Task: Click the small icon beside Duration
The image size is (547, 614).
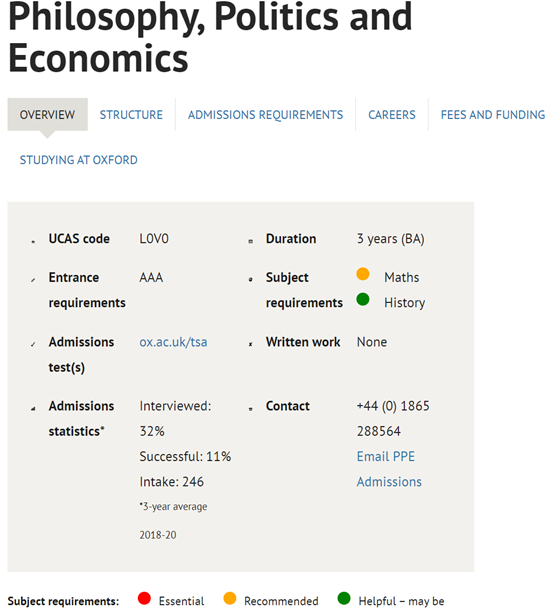Action: point(251,241)
